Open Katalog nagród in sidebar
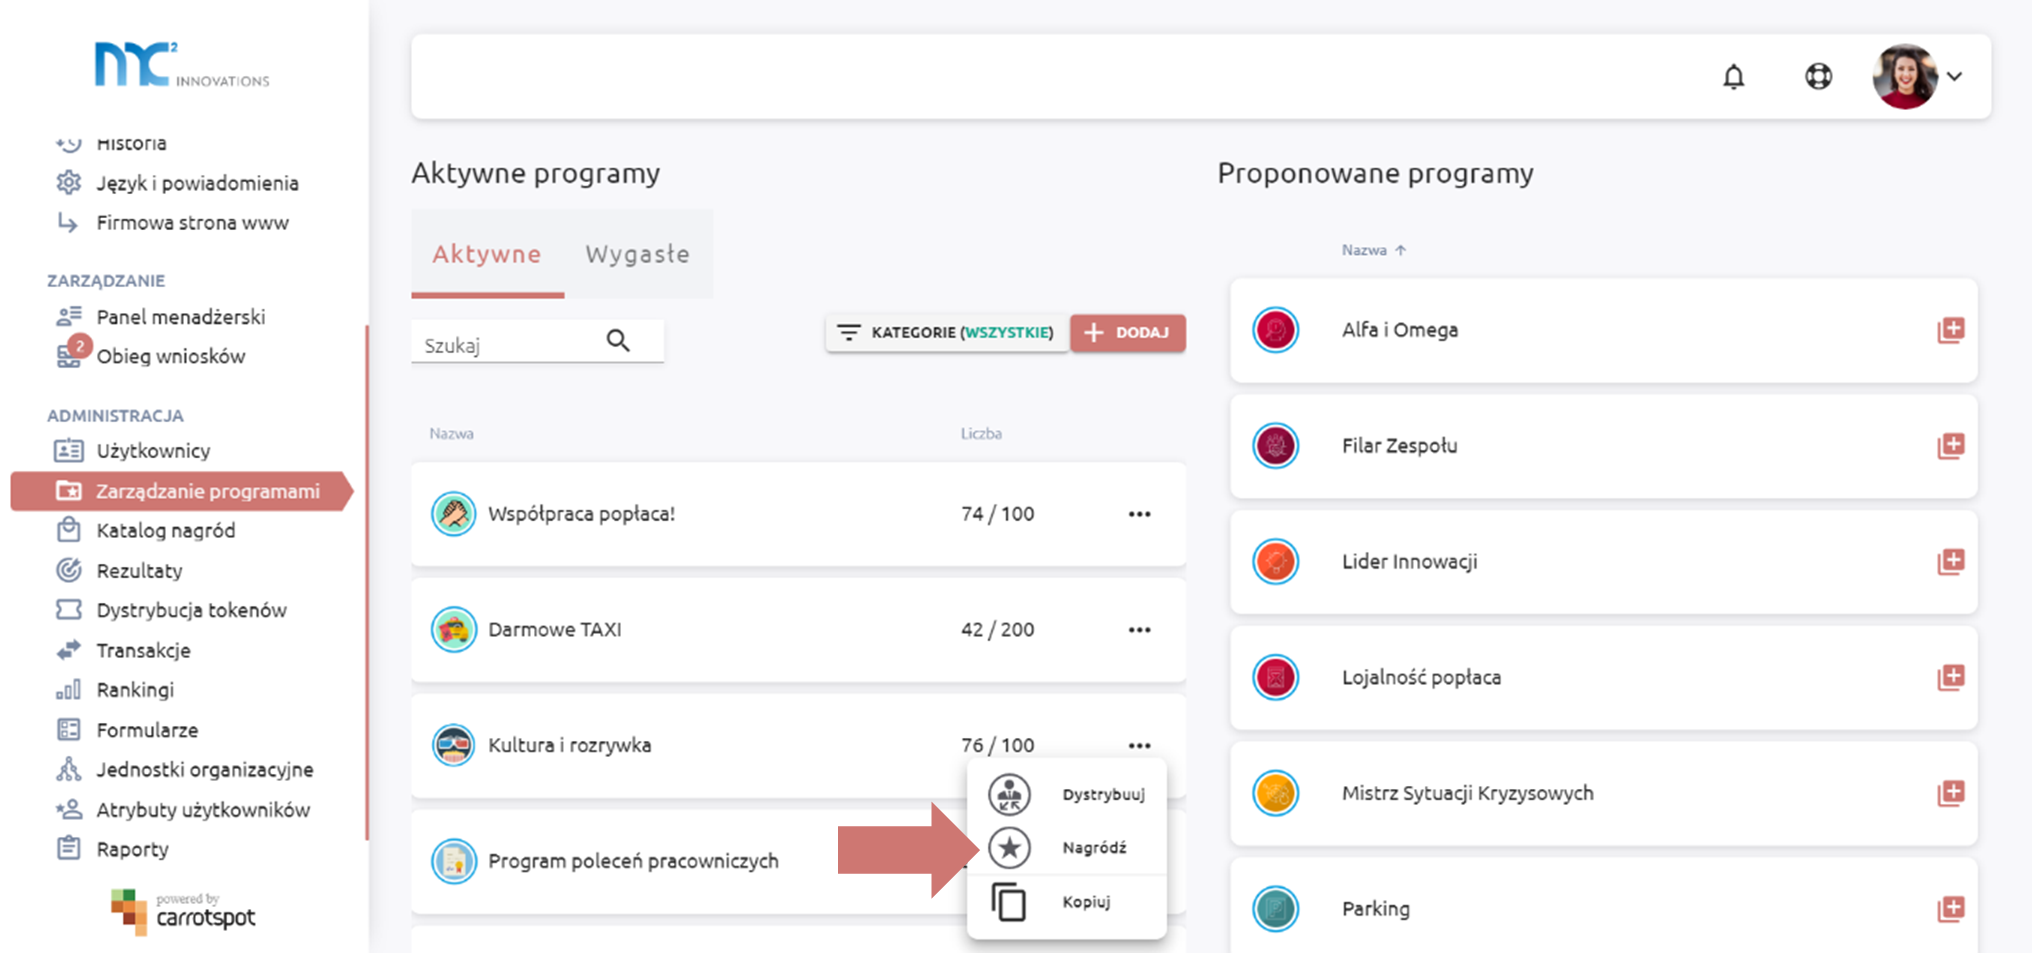Image resolution: width=2032 pixels, height=953 pixels. click(165, 531)
